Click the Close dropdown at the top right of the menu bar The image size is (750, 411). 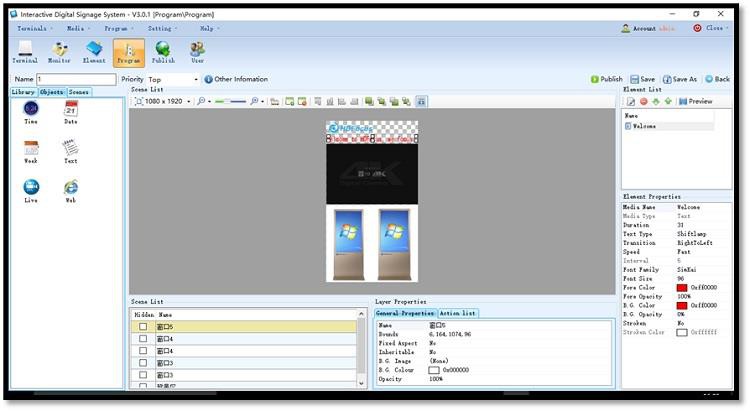point(711,28)
